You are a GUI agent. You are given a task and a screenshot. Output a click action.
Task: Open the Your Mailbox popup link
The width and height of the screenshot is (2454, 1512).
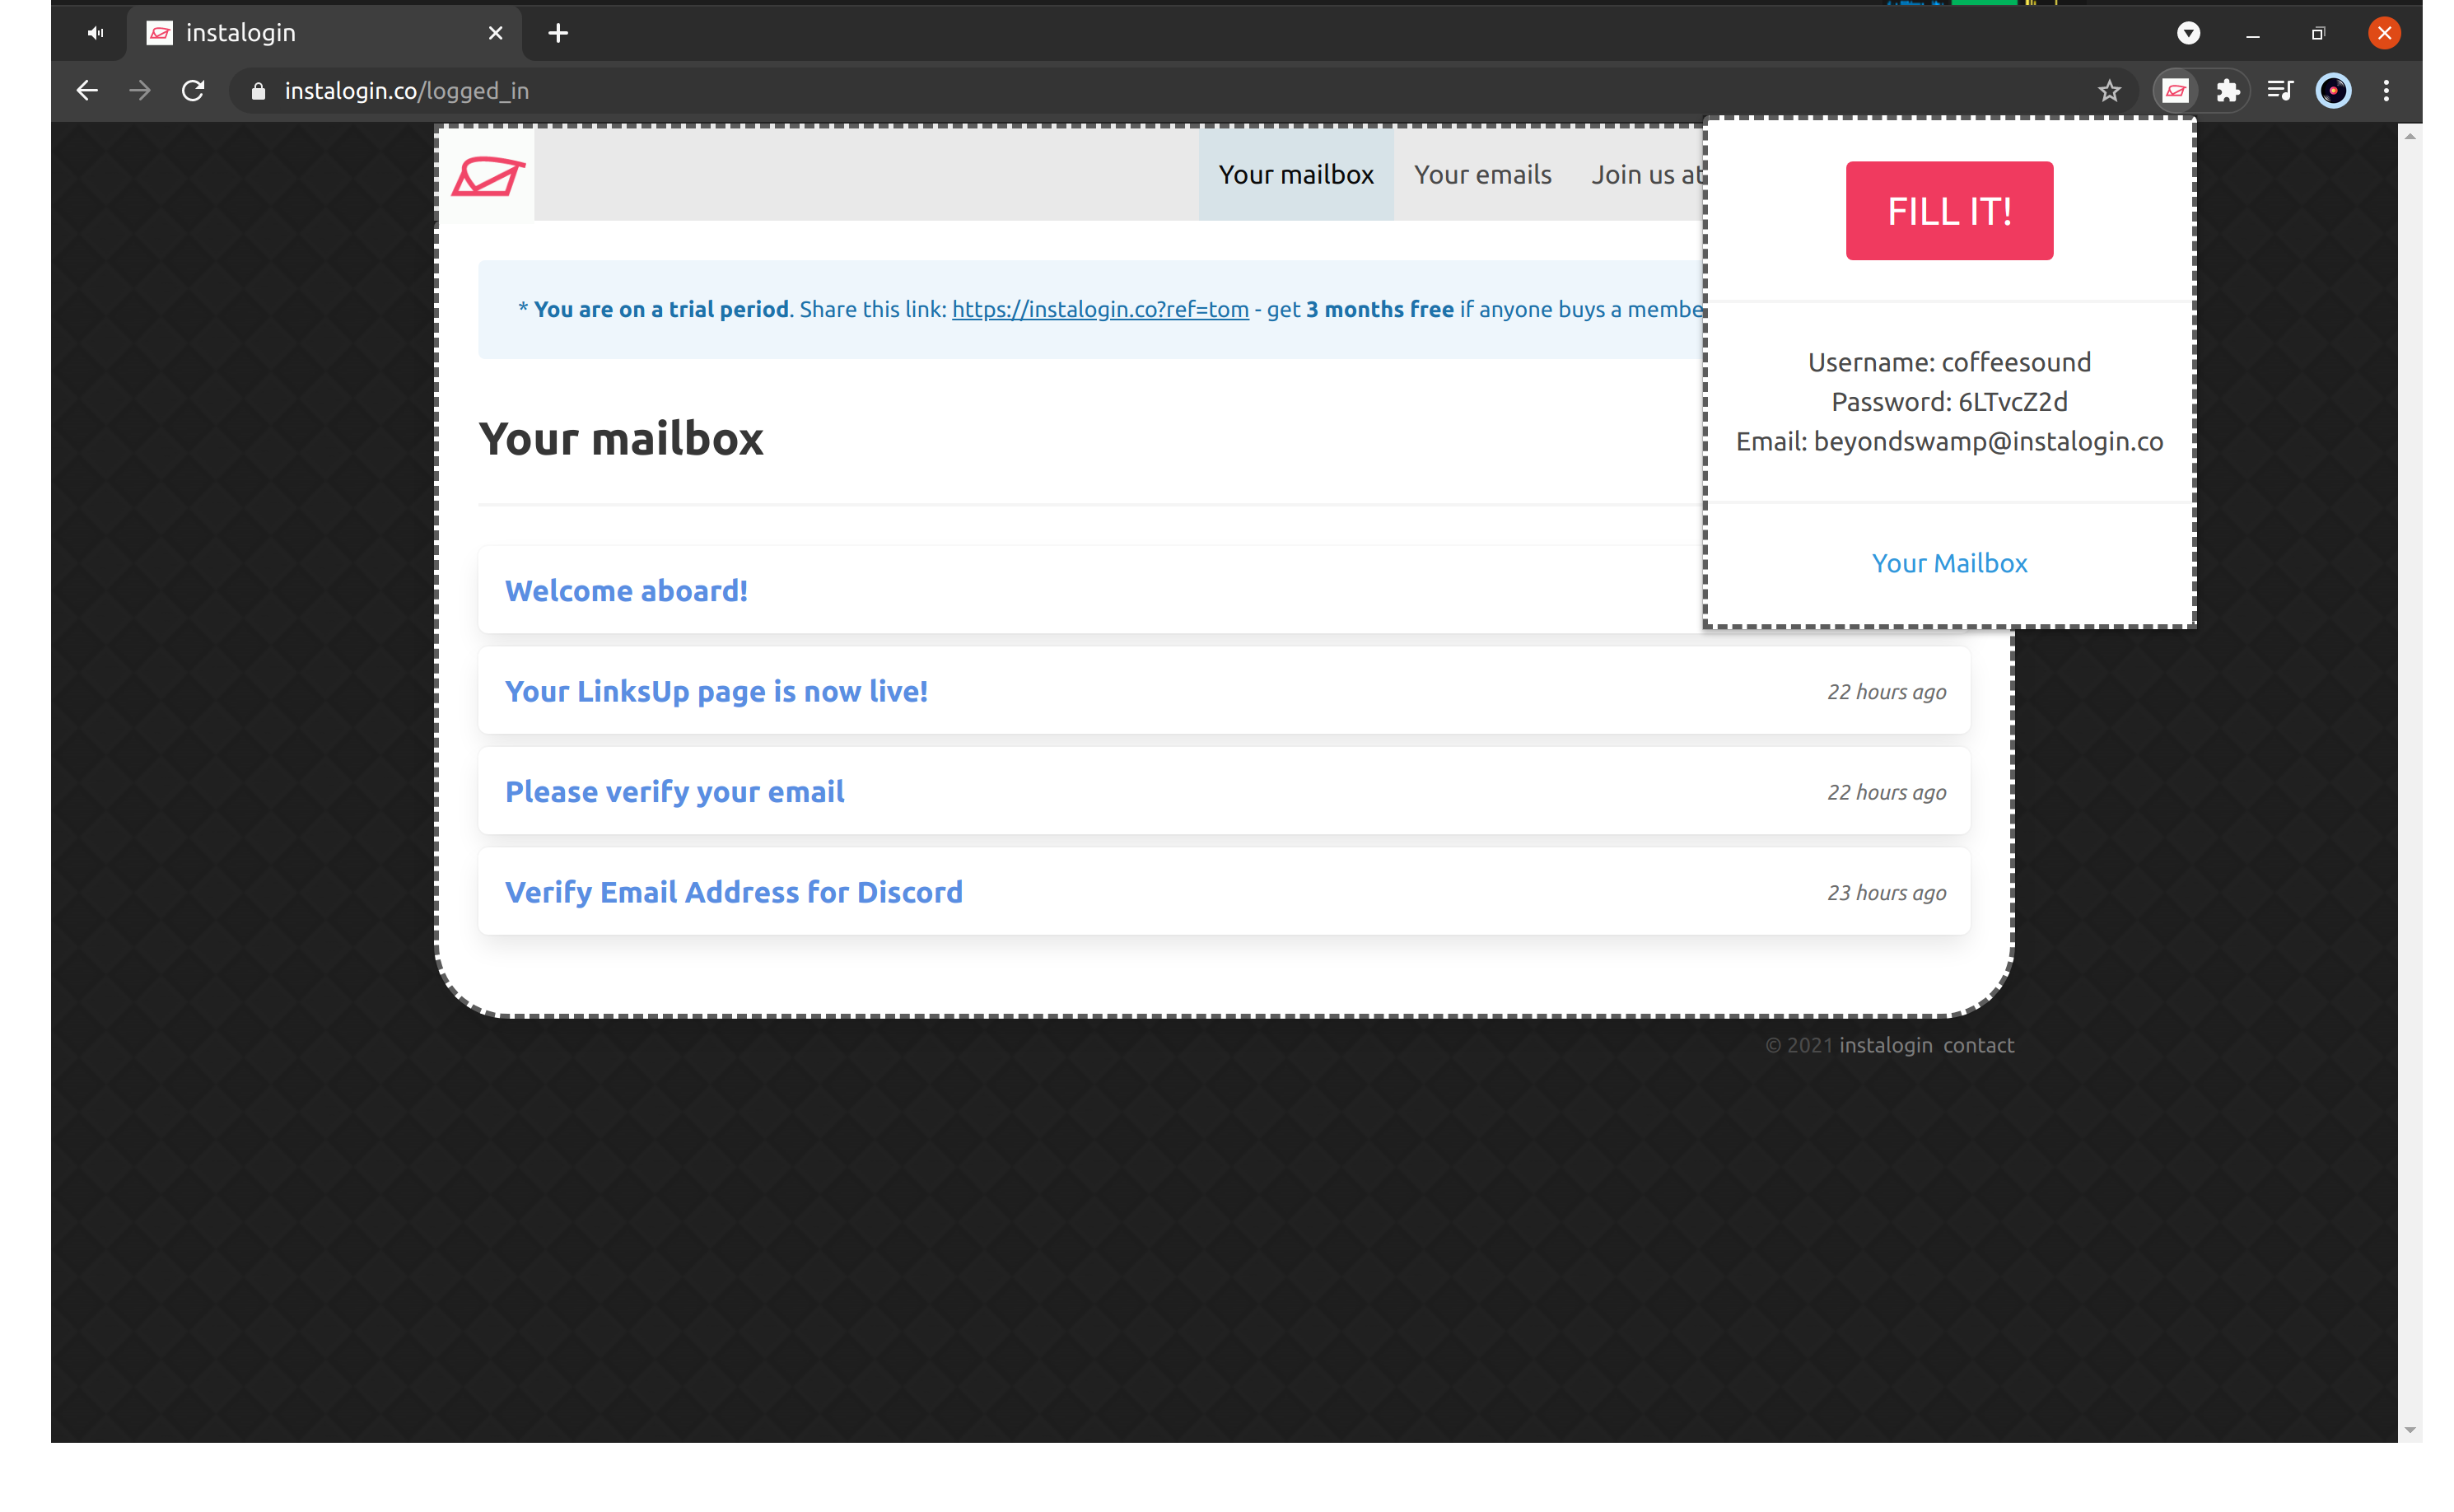1948,563
